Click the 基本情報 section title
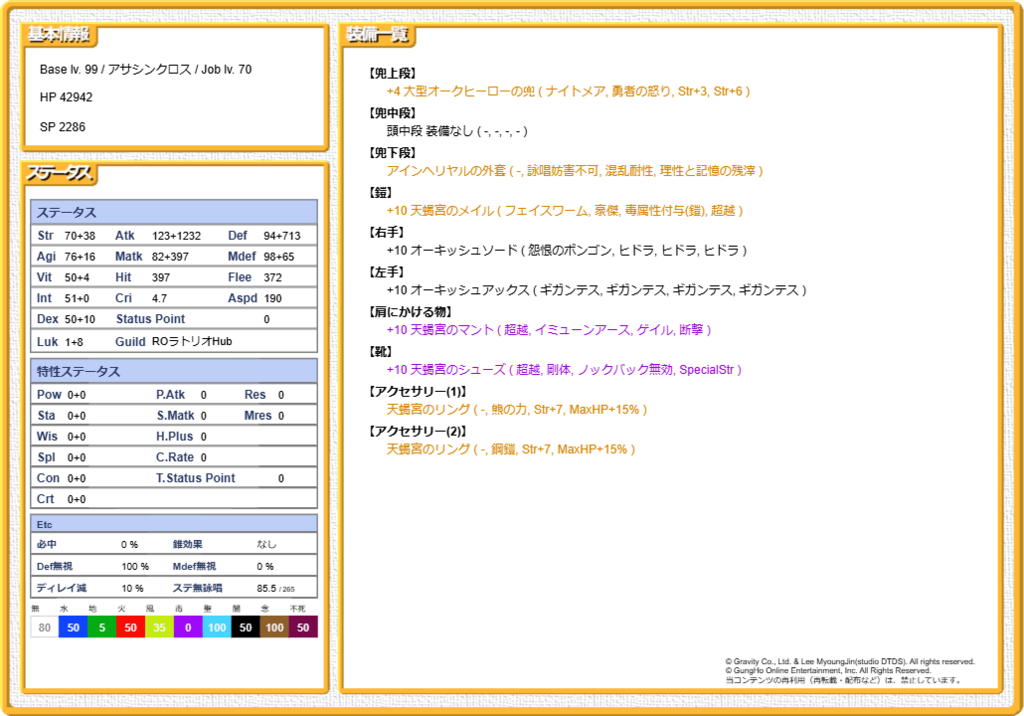 (x=59, y=35)
